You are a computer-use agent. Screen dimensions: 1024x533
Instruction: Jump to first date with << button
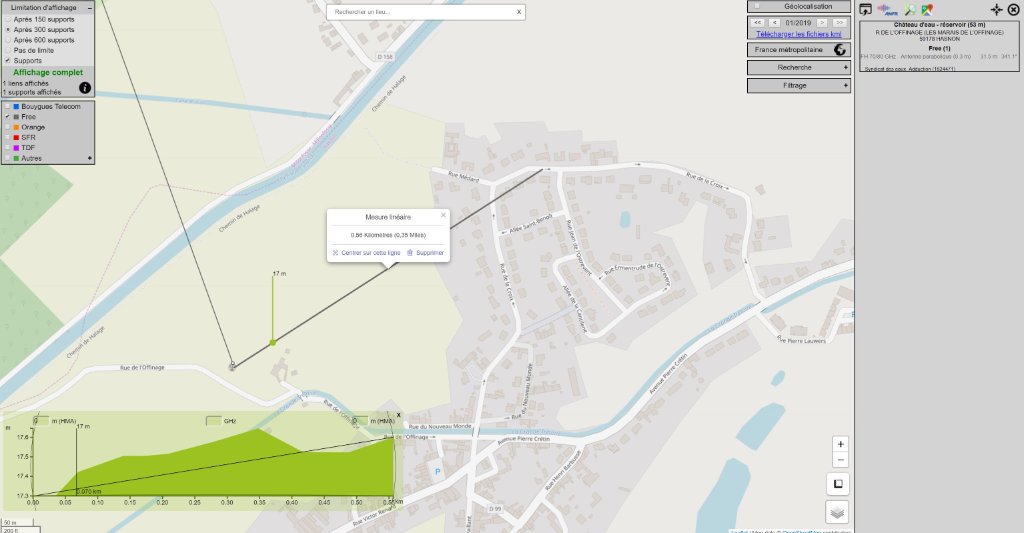(758, 23)
